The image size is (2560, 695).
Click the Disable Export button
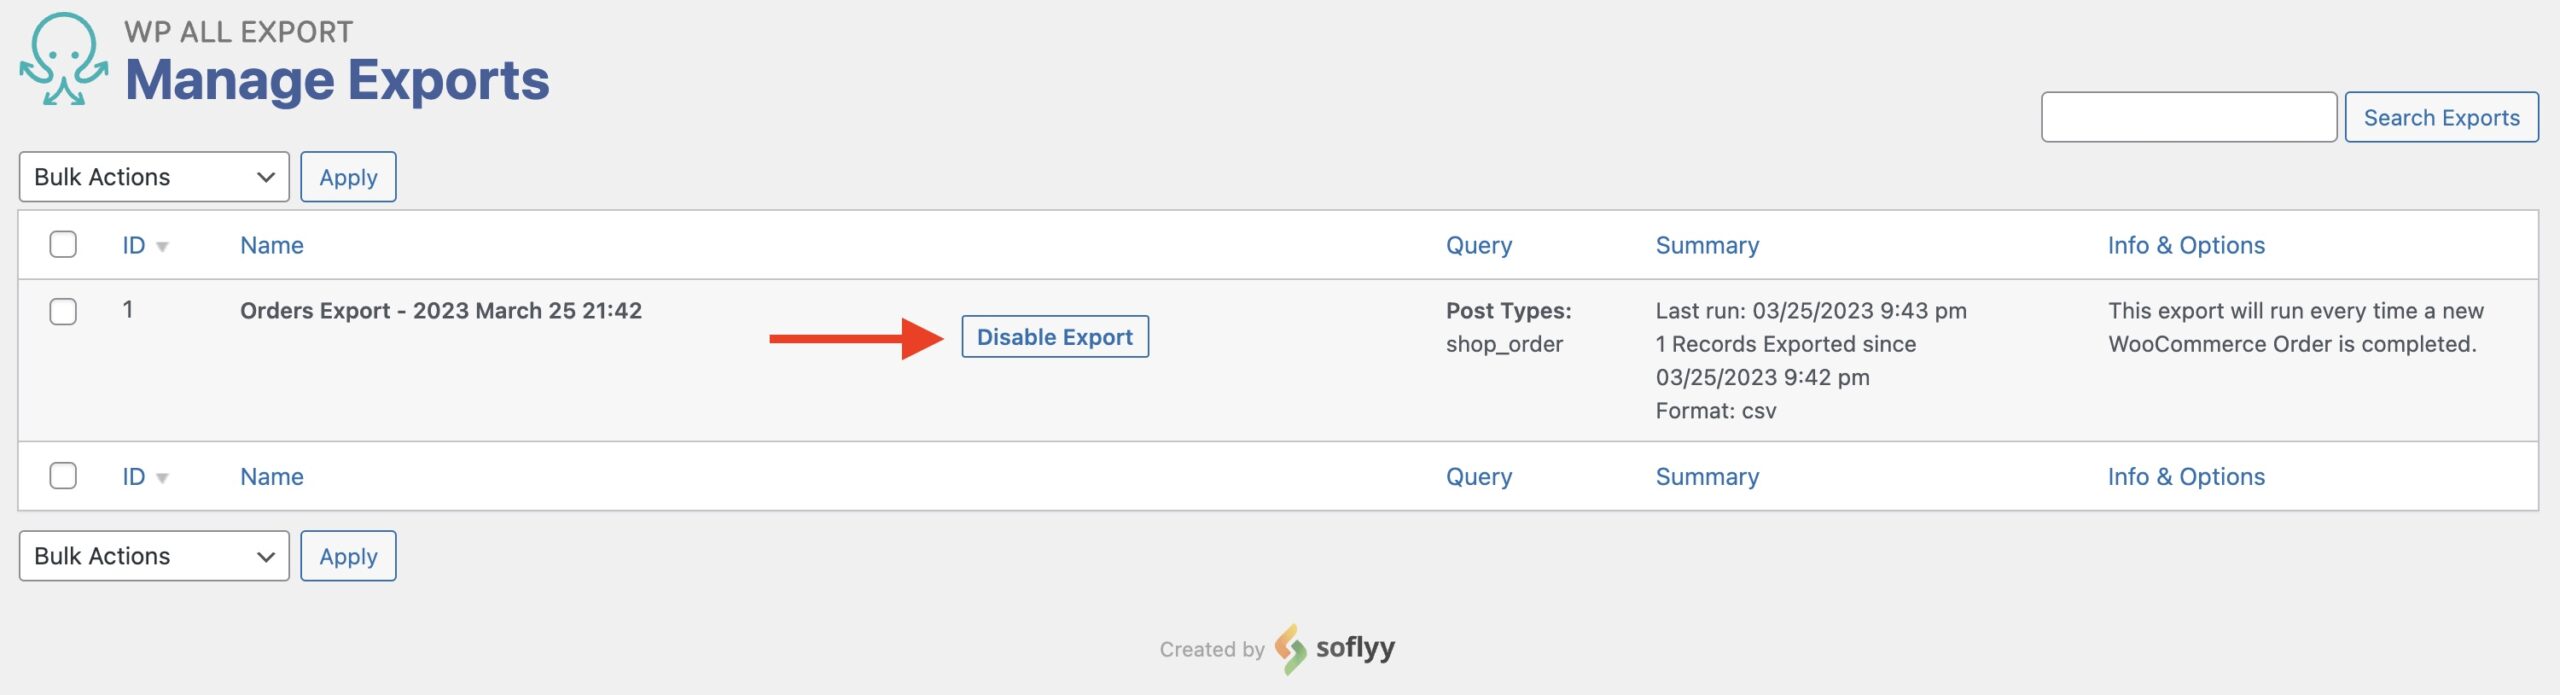pyautogui.click(x=1054, y=337)
